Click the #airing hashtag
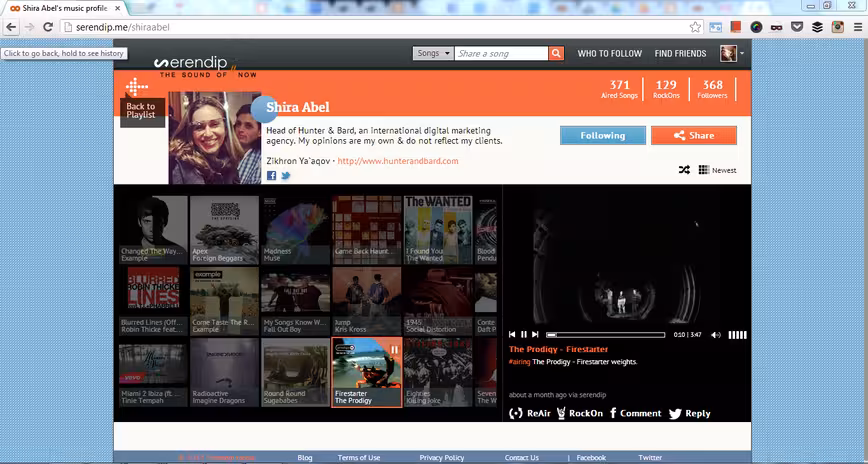Image resolution: width=868 pixels, height=464 pixels. 519,362
